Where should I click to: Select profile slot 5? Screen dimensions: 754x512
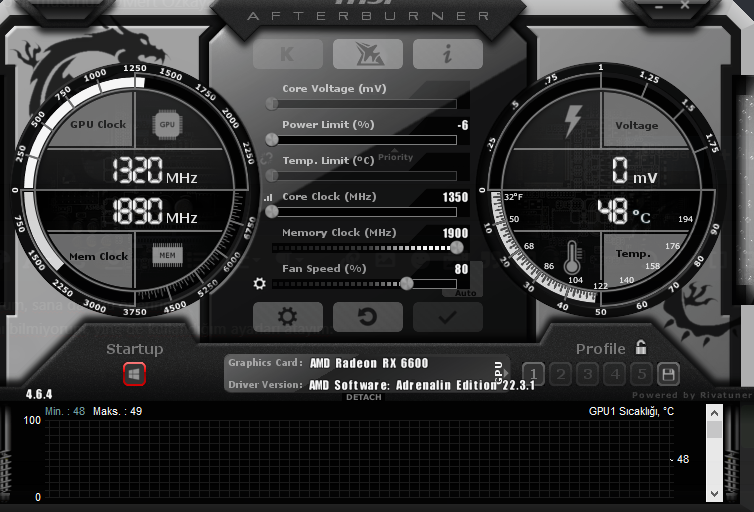(x=641, y=374)
